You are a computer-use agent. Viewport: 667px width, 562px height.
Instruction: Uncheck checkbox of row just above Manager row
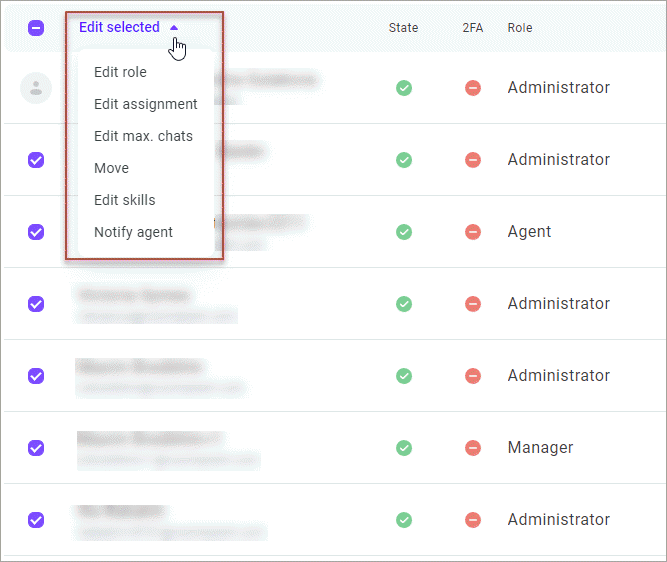tap(36, 376)
